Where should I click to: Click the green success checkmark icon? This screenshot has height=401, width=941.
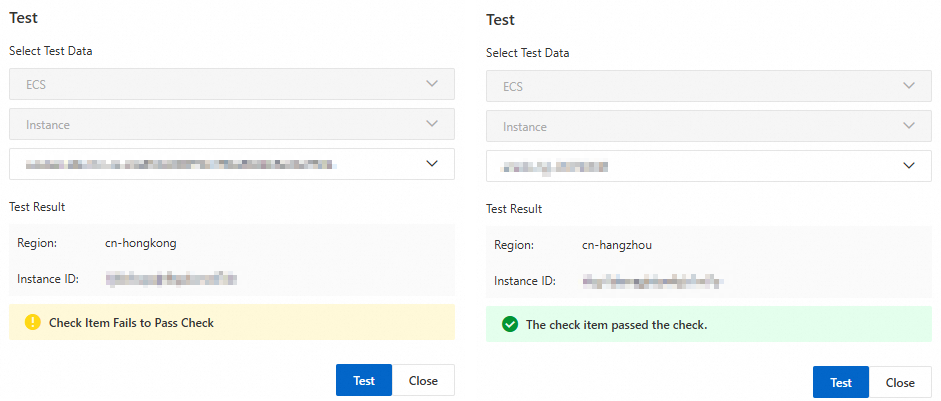pyautogui.click(x=510, y=325)
